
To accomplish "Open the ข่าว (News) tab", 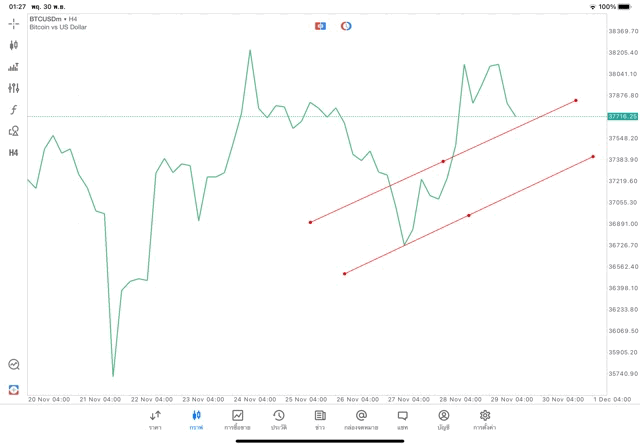I will point(320,419).
